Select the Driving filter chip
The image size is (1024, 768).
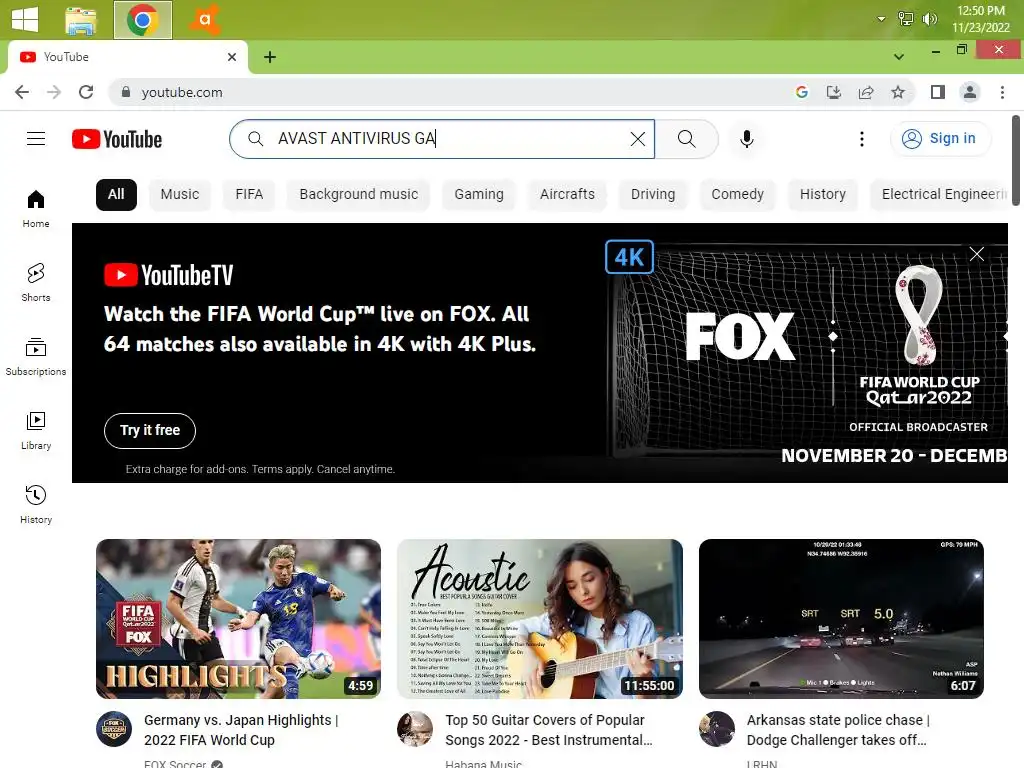coord(652,195)
